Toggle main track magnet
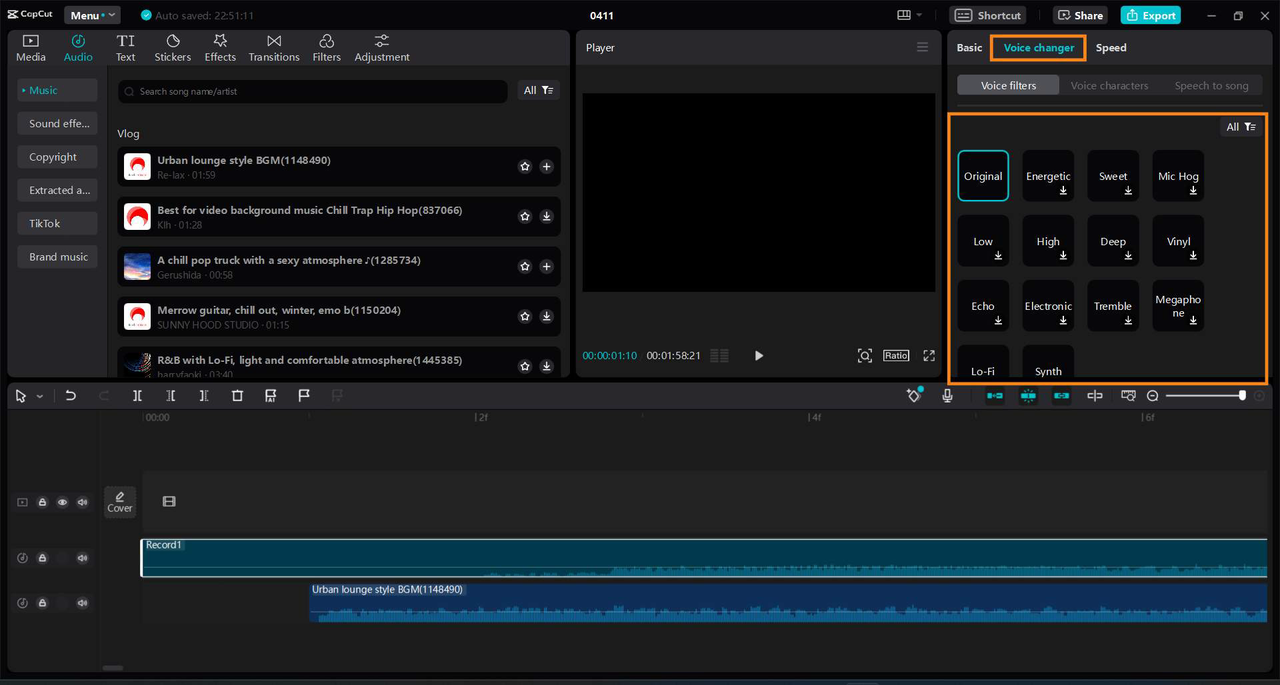Screen dimensions: 1280x685 pyautogui.click(x=995, y=396)
